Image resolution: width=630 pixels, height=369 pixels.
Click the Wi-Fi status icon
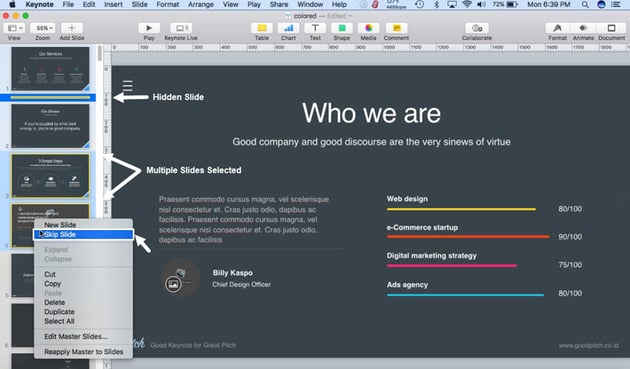pos(466,4)
